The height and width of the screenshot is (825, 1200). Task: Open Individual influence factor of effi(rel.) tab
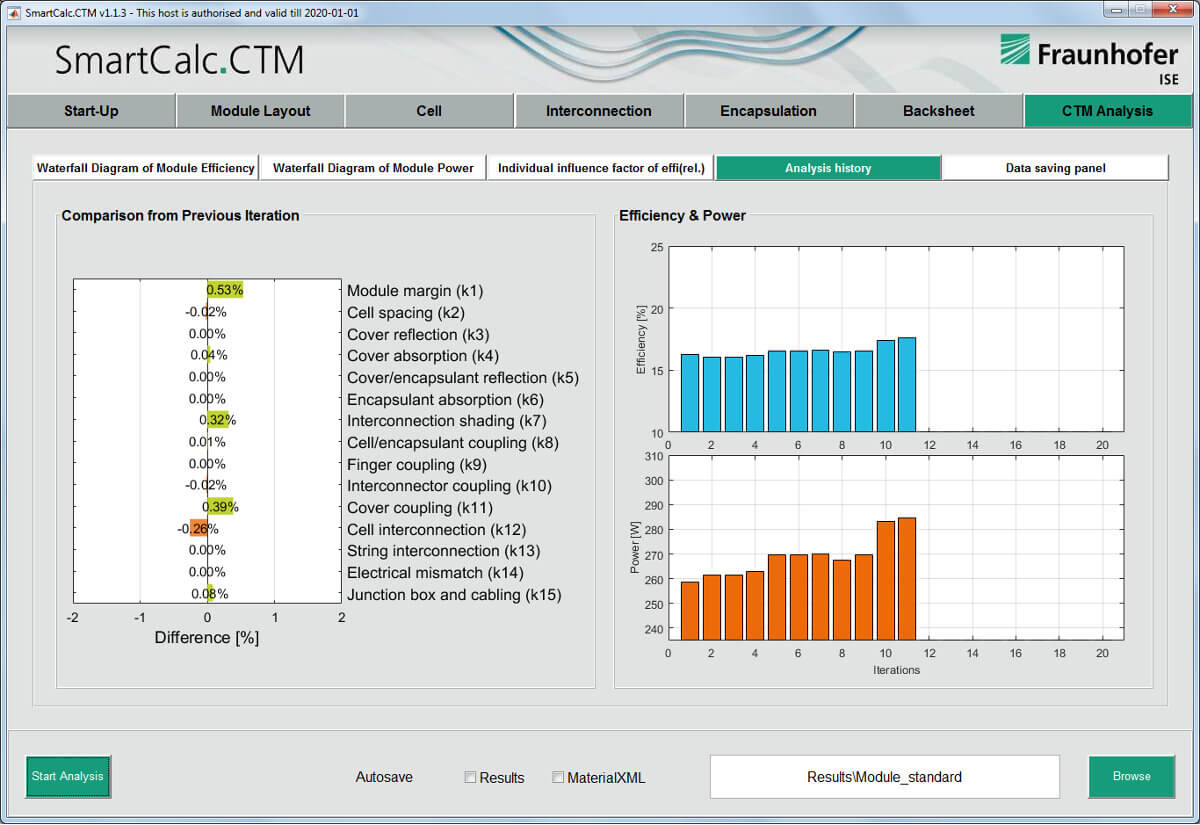601,168
